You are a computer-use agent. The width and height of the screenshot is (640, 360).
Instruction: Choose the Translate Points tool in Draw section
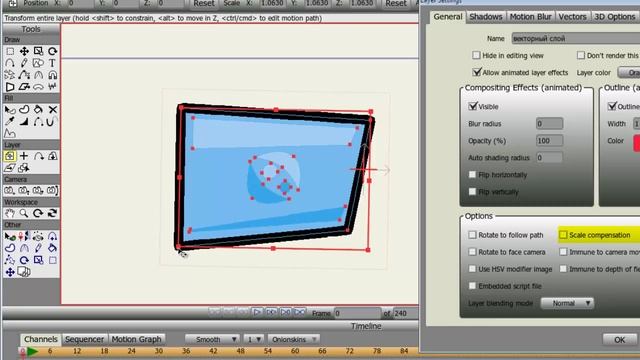[24, 51]
